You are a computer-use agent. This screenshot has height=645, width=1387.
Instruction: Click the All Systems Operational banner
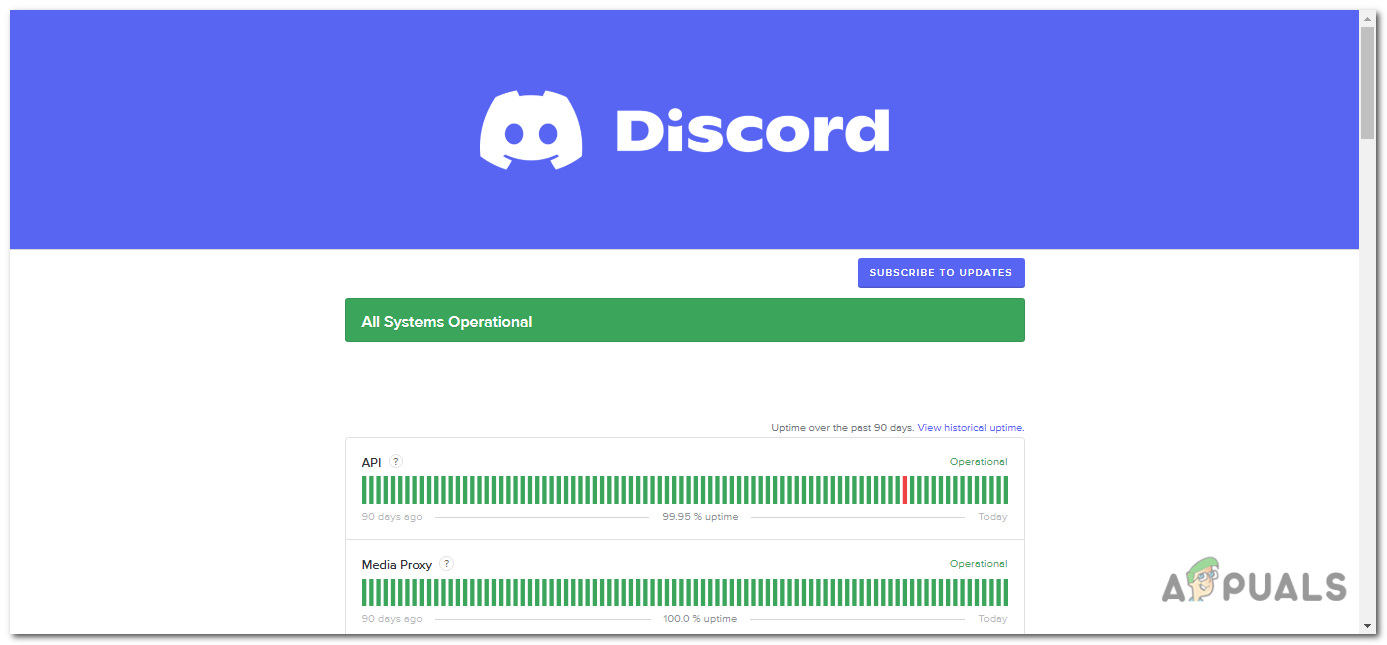coord(685,320)
